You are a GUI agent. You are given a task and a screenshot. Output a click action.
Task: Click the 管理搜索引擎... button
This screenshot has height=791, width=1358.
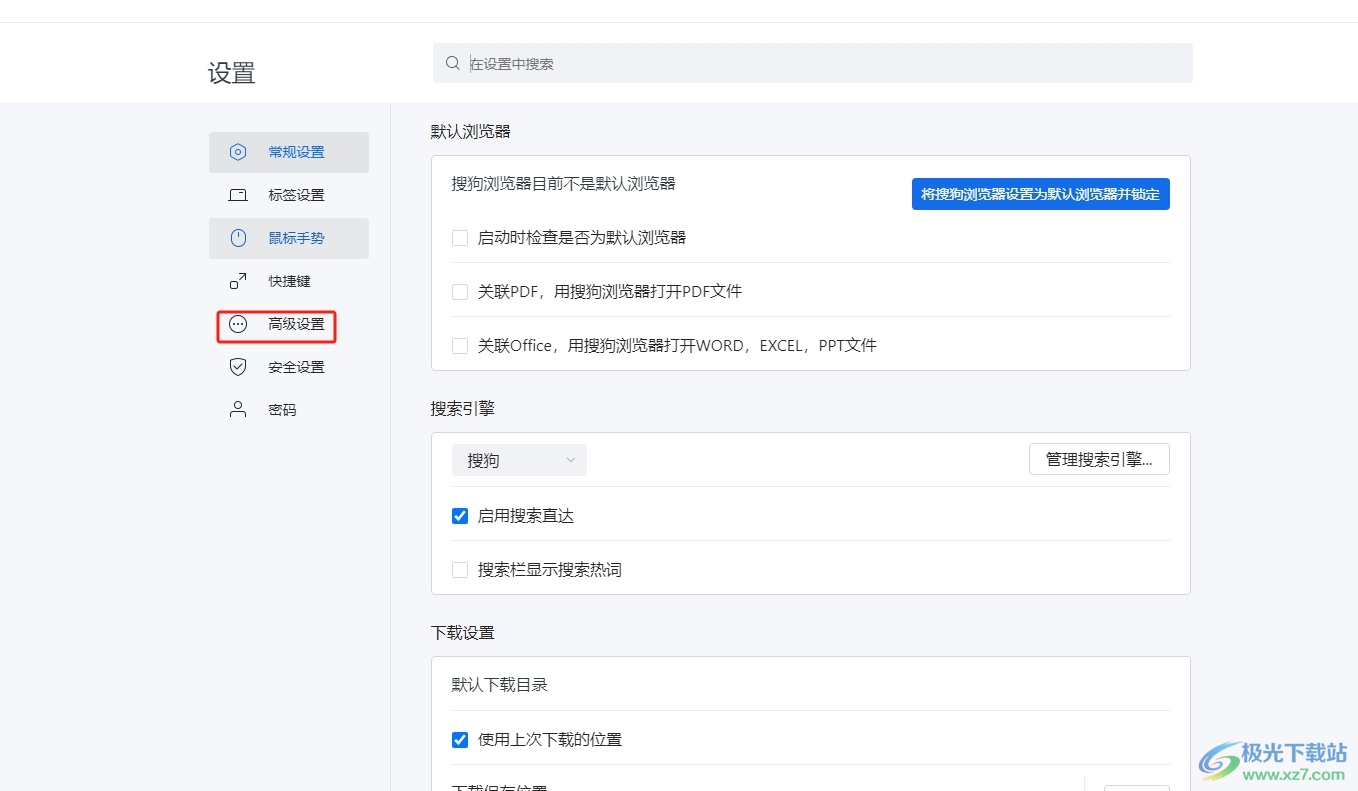pos(1099,459)
